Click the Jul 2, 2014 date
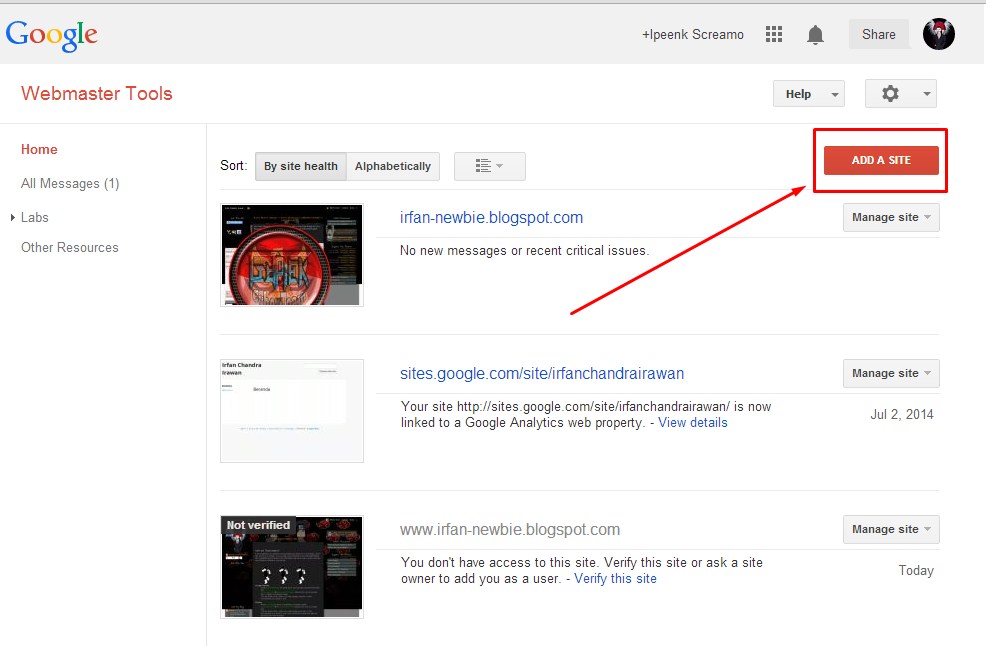The height and width of the screenshot is (646, 986). pos(901,415)
